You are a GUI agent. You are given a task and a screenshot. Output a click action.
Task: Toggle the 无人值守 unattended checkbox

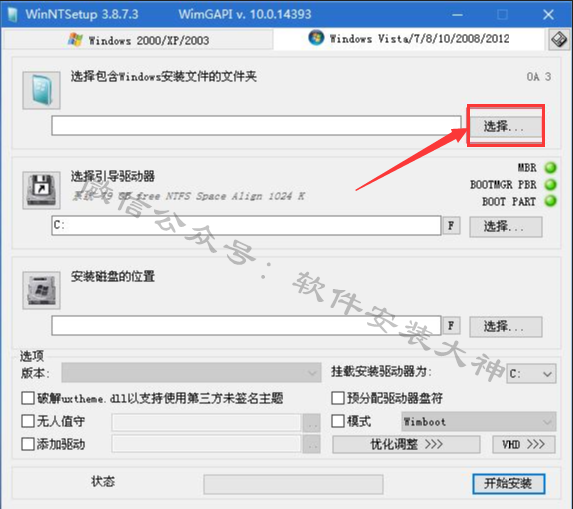point(28,421)
